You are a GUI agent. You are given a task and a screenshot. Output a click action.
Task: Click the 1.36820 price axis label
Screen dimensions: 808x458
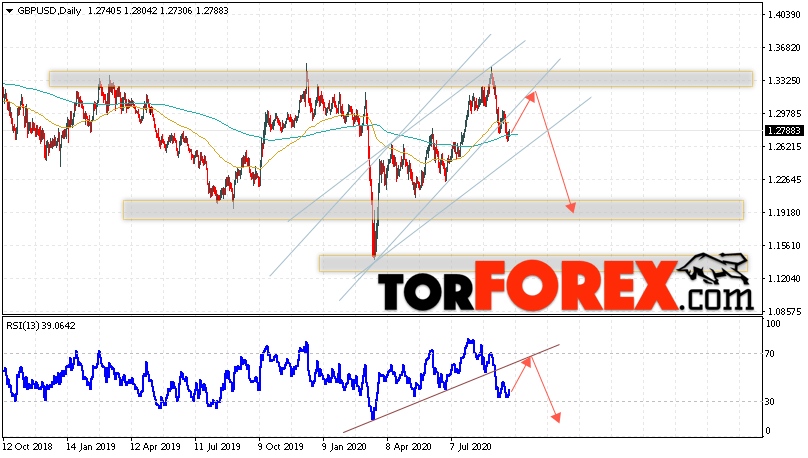coord(783,48)
